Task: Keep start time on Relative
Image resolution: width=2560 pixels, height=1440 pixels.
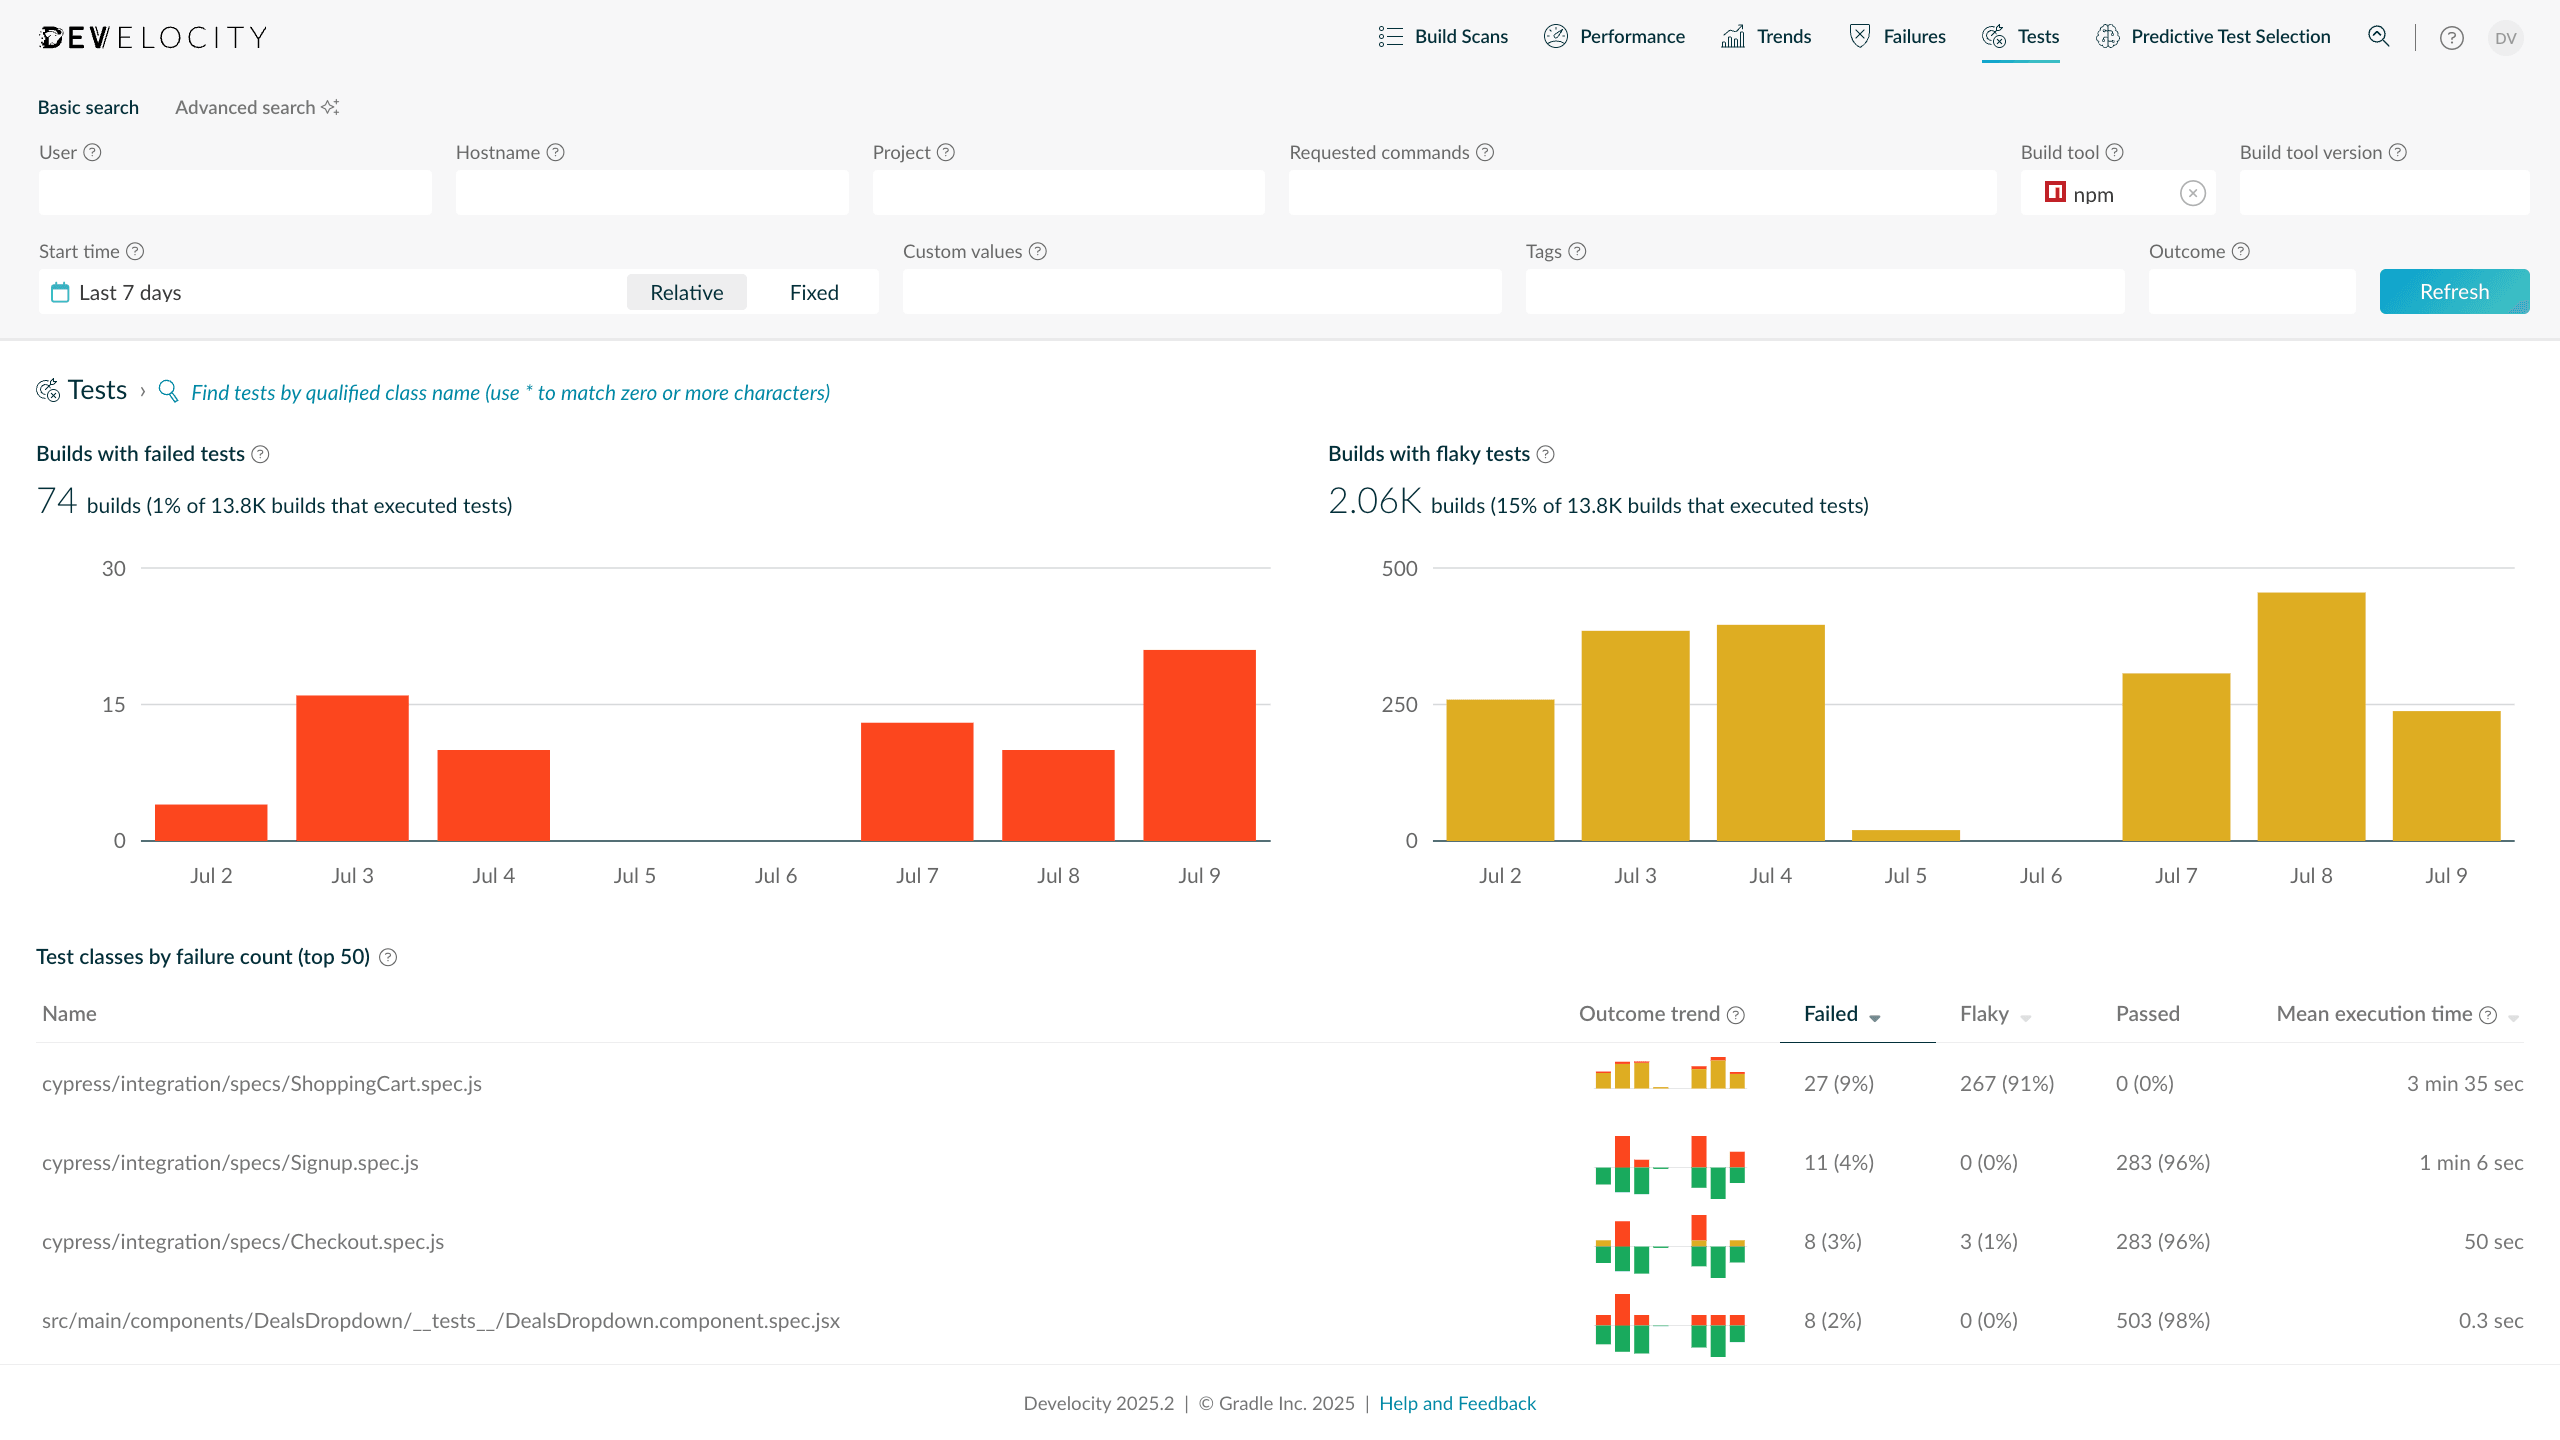Action: [x=686, y=292]
